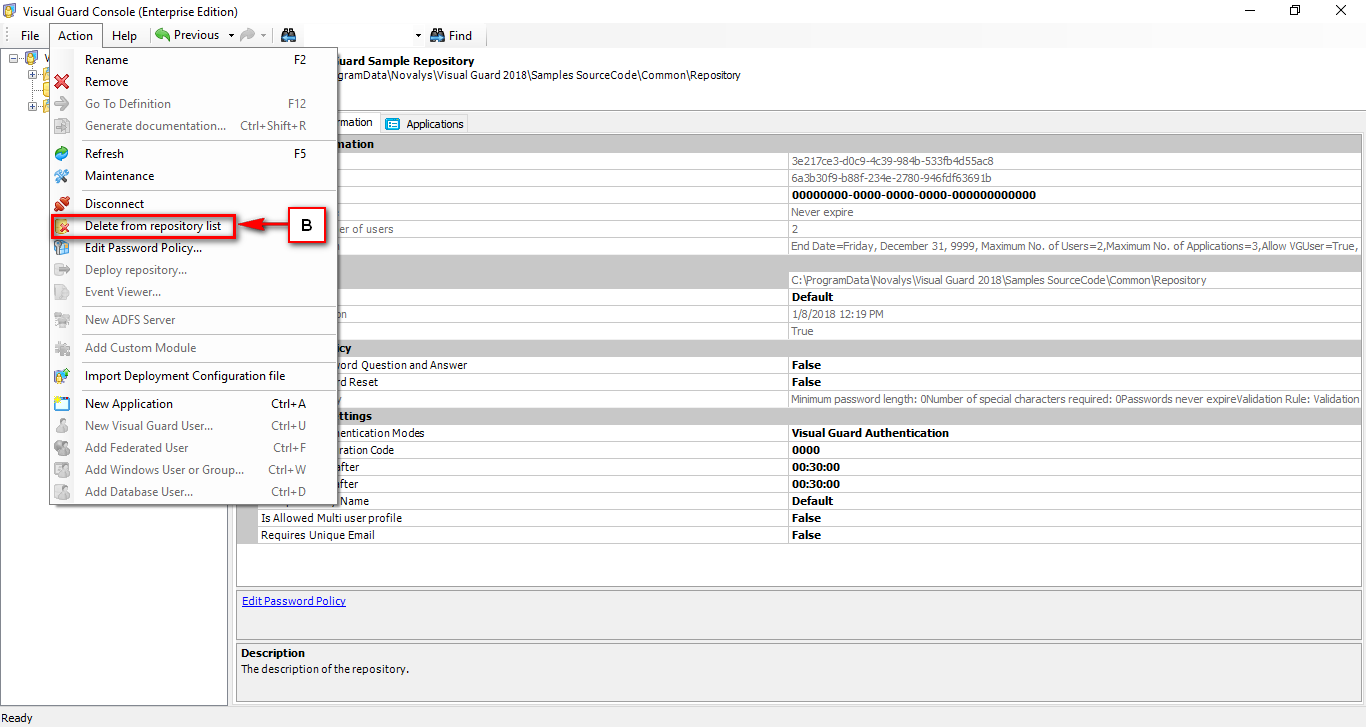The width and height of the screenshot is (1366, 727).
Task: Click the New Application icon
Action: click(62, 403)
